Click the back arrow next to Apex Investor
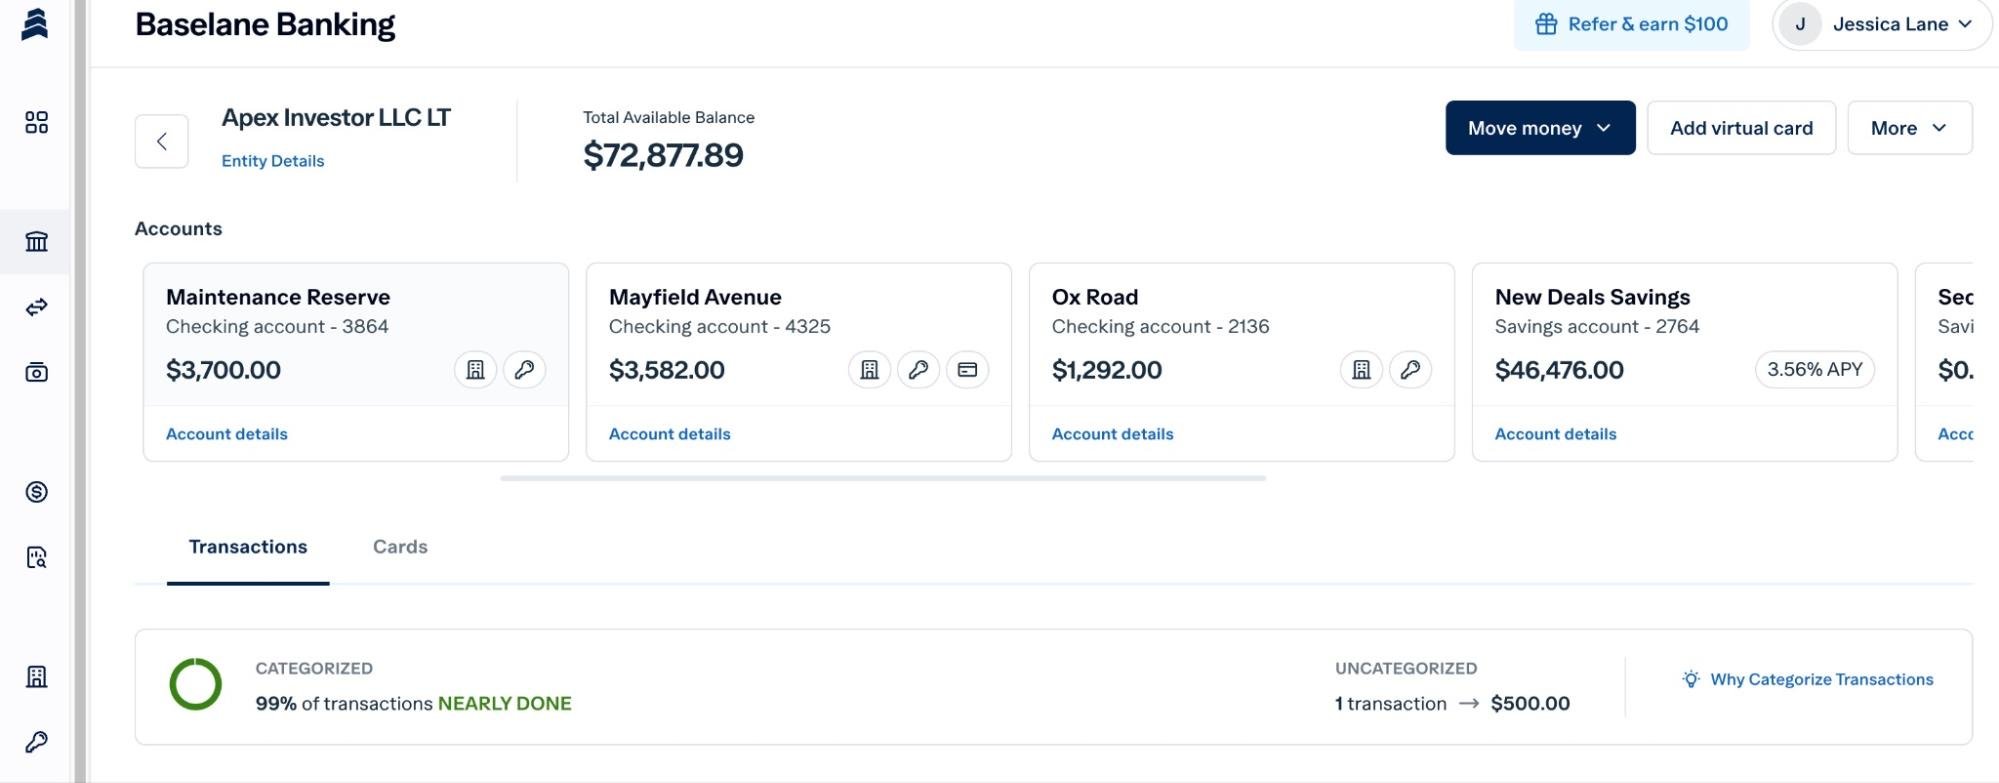 pyautogui.click(x=162, y=141)
